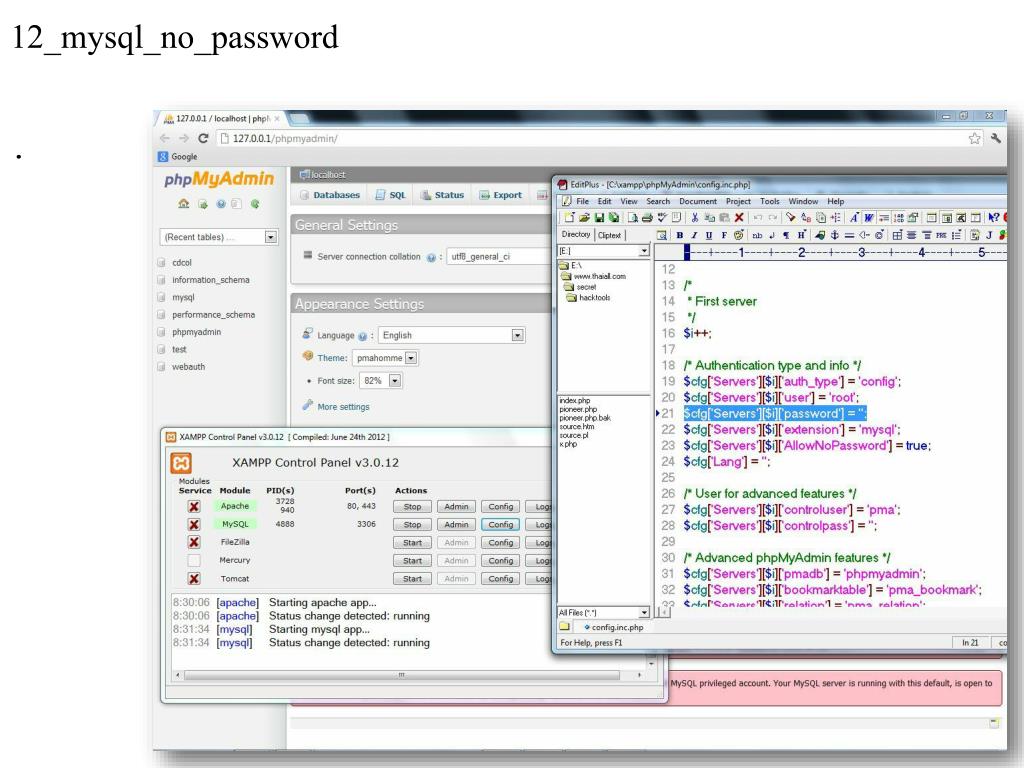Bookmark the page with the star icon
The width and height of the screenshot is (1024, 768).
point(974,138)
